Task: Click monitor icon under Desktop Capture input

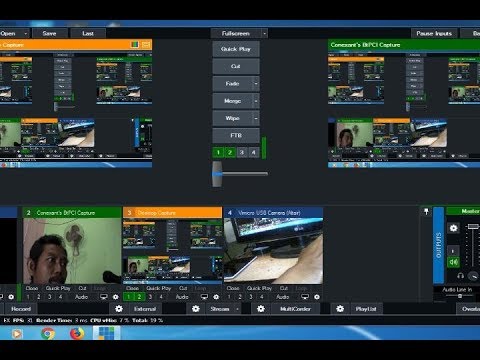Action: [x=204, y=296]
